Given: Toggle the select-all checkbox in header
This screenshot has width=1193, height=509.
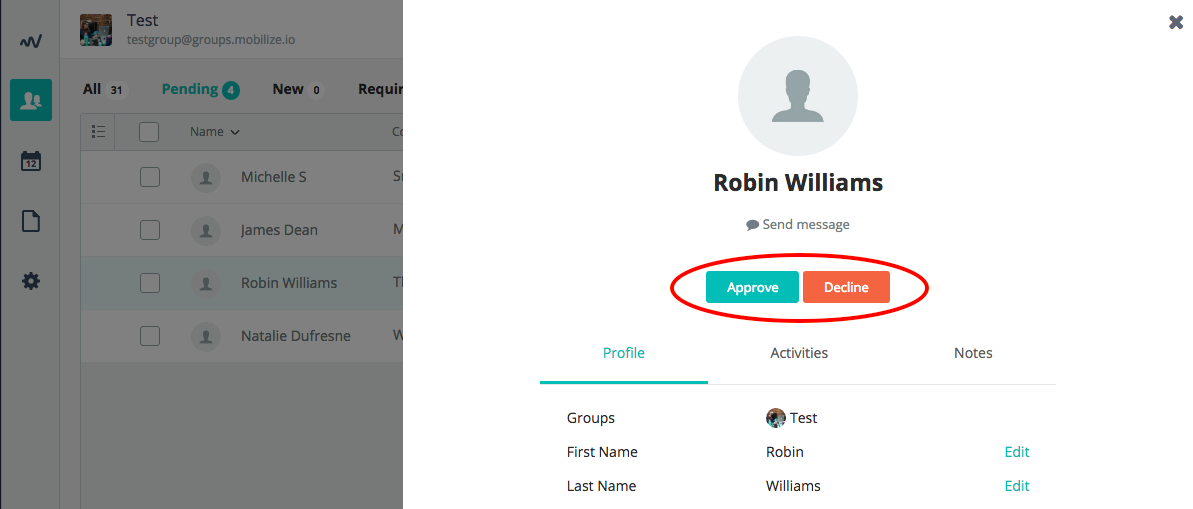Looking at the screenshot, I should (x=149, y=132).
